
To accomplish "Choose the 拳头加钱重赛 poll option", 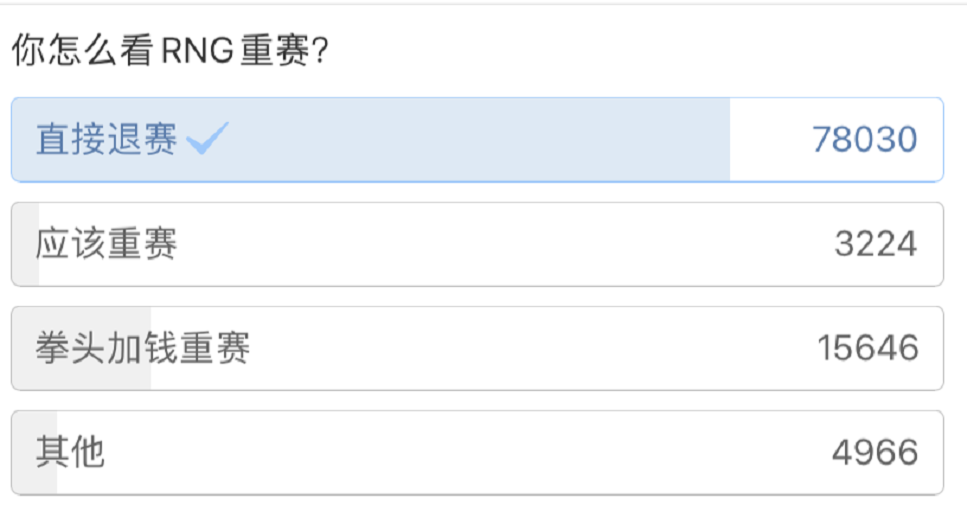I will pyautogui.click(x=476, y=348).
